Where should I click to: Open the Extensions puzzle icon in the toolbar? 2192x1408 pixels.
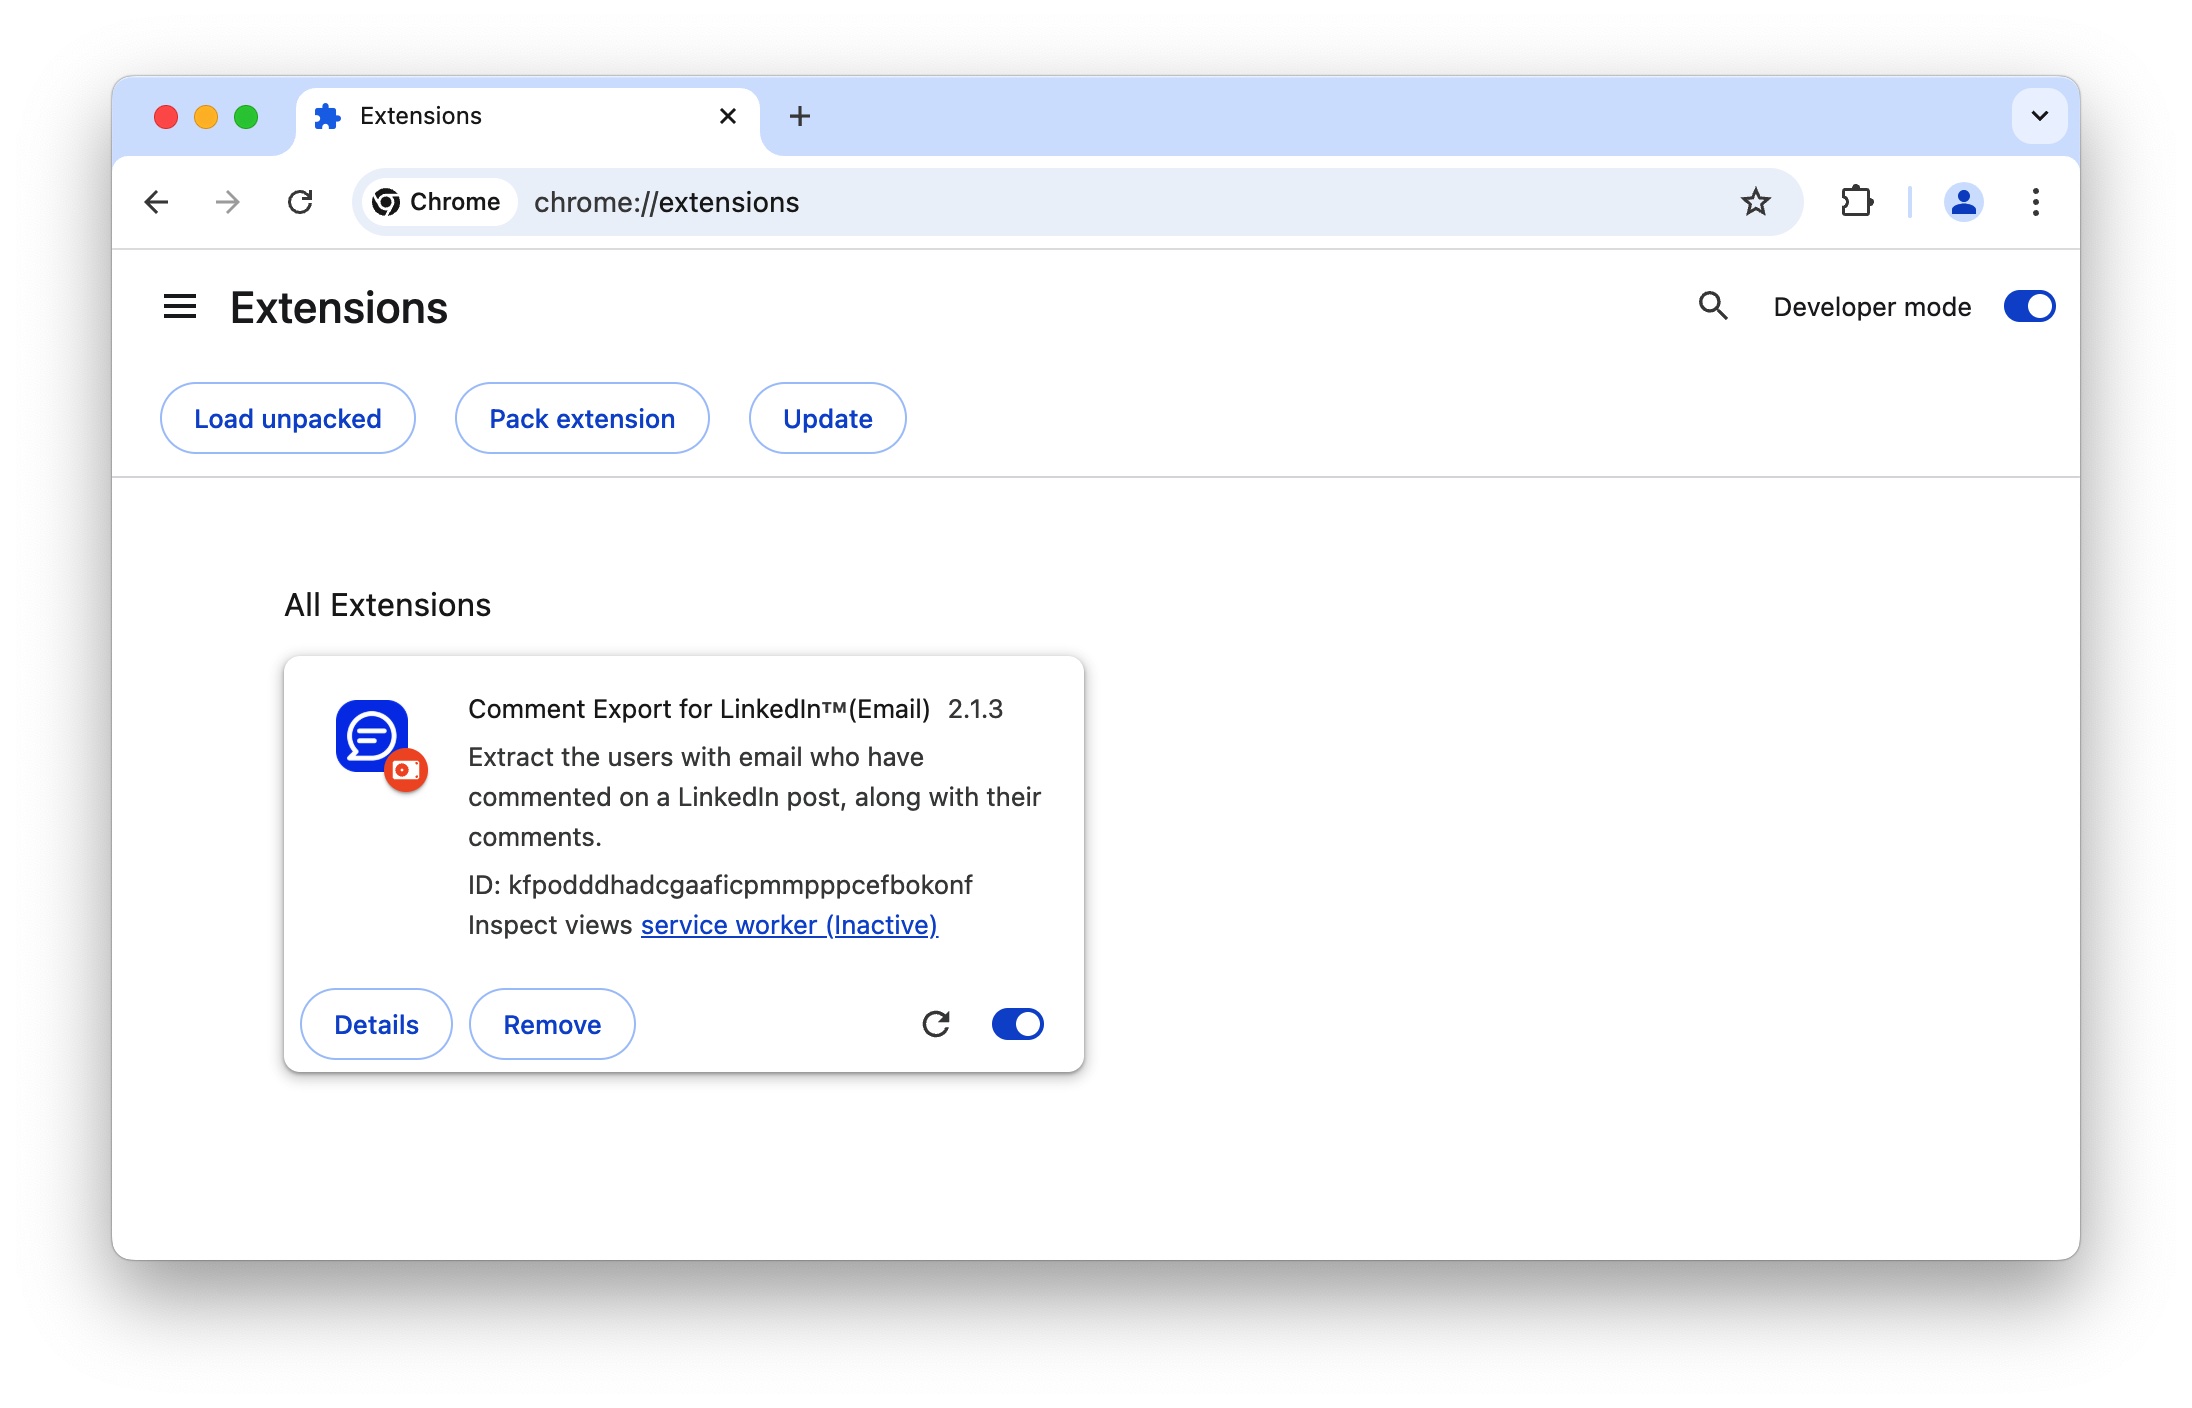1856,202
